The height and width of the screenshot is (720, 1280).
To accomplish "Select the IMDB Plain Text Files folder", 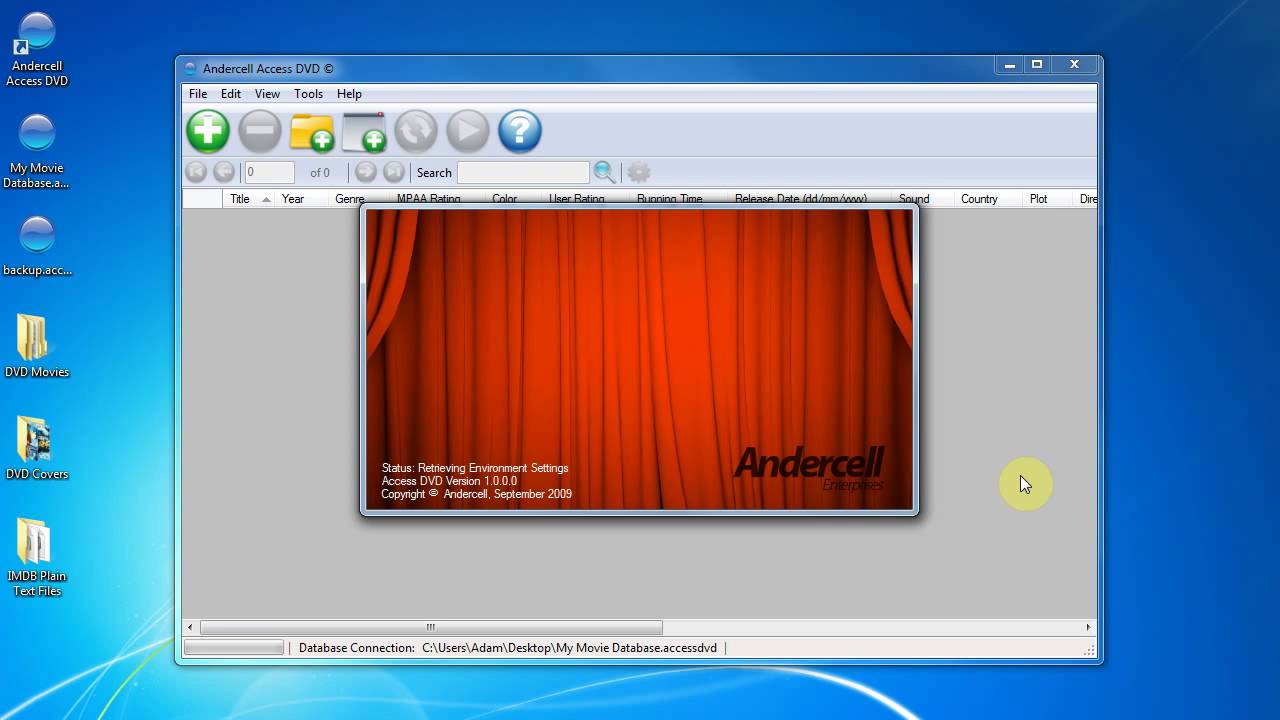I will coord(37,558).
